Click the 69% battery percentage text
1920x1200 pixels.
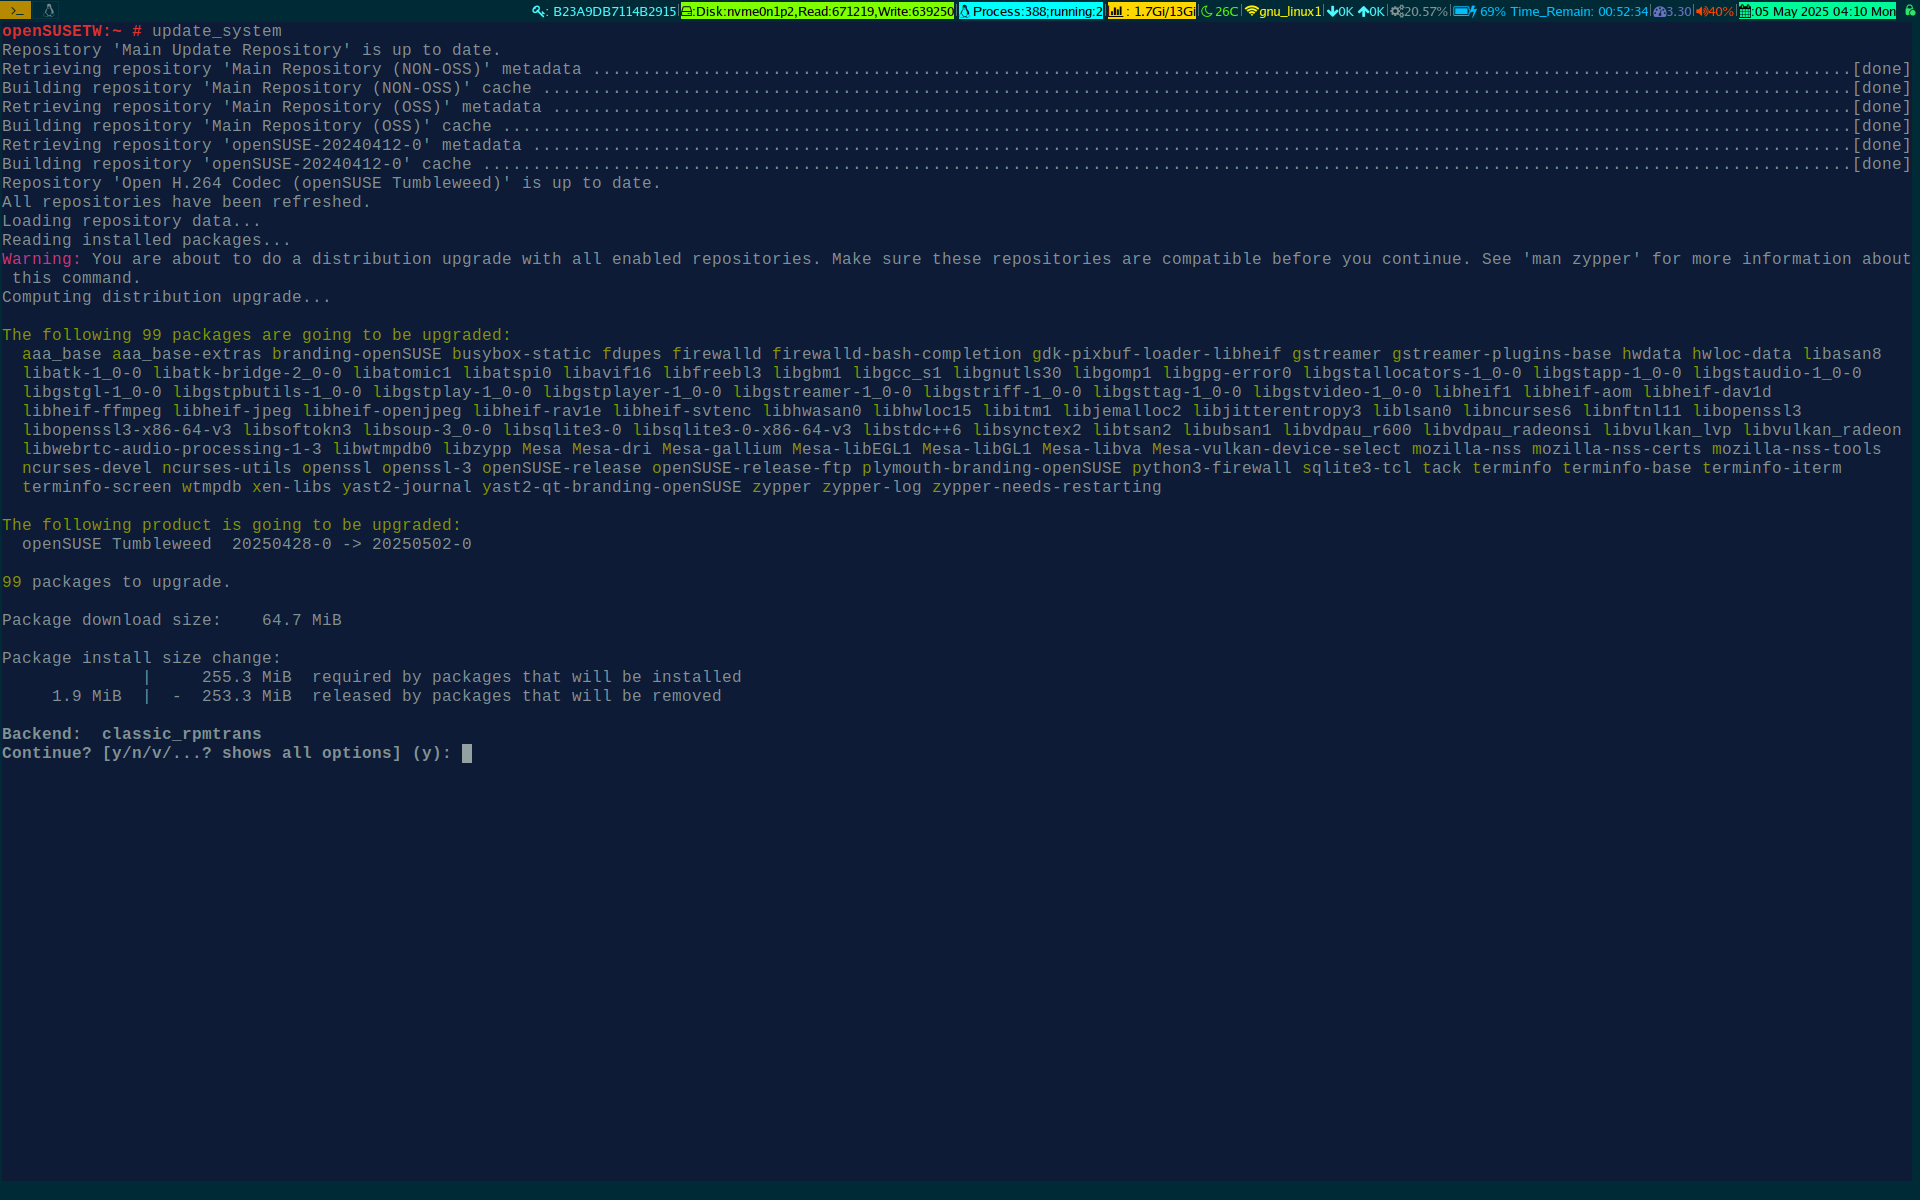coord(1493,12)
